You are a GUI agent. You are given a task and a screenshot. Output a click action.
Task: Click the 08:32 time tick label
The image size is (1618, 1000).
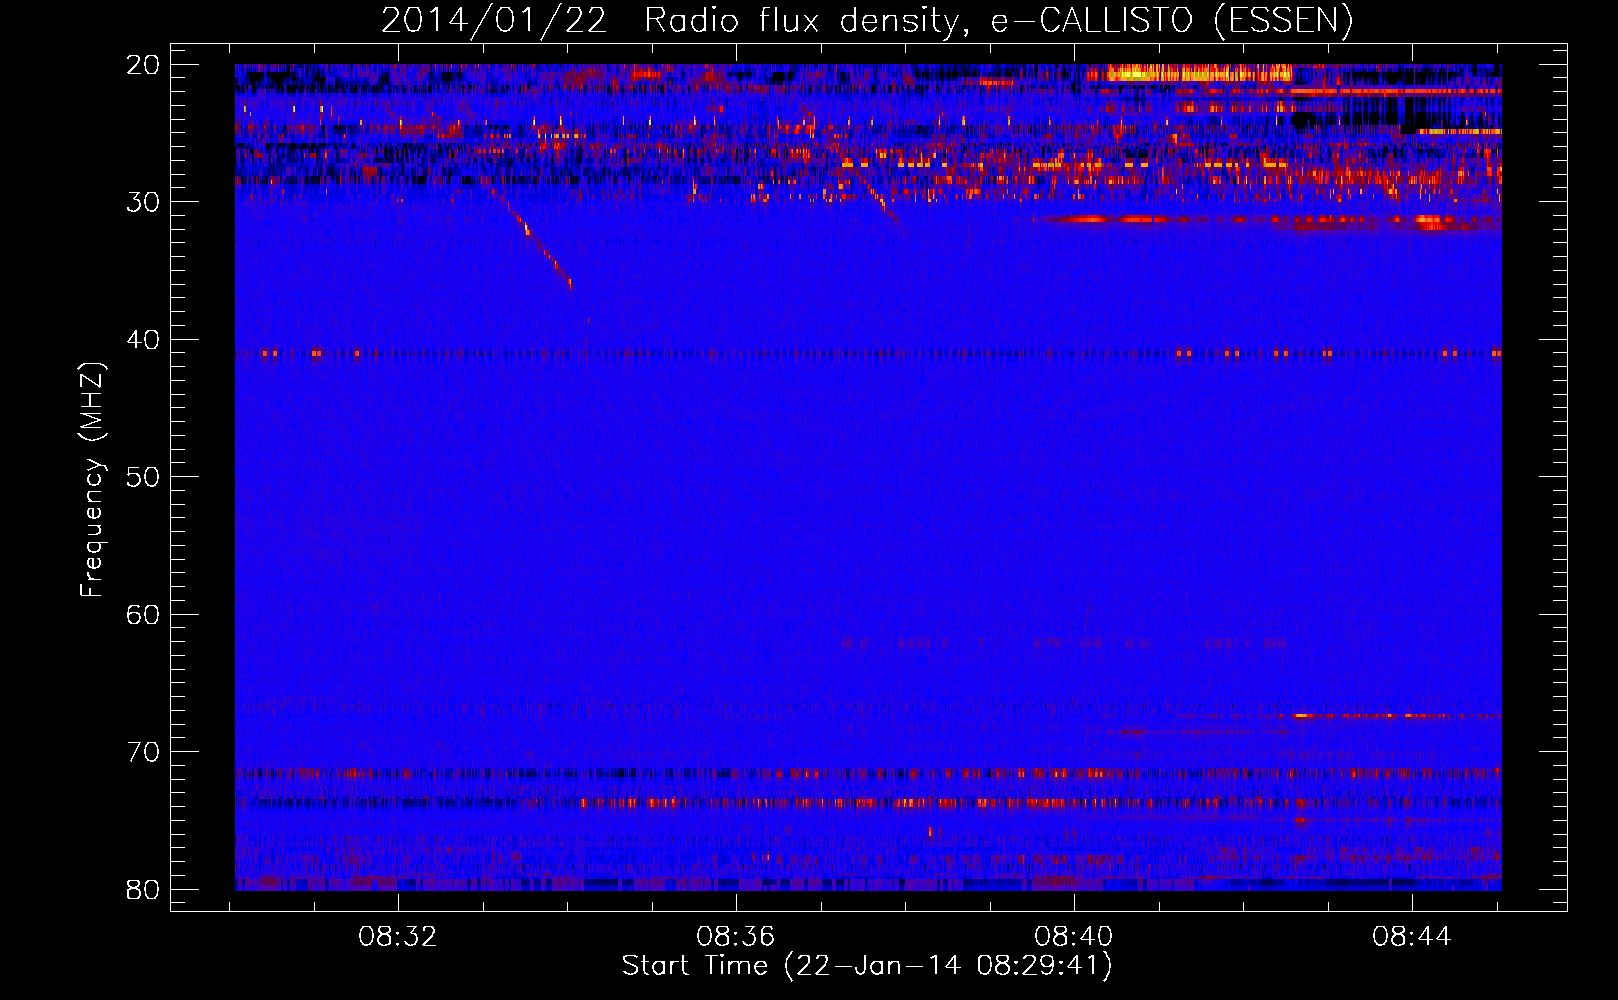click(x=398, y=937)
